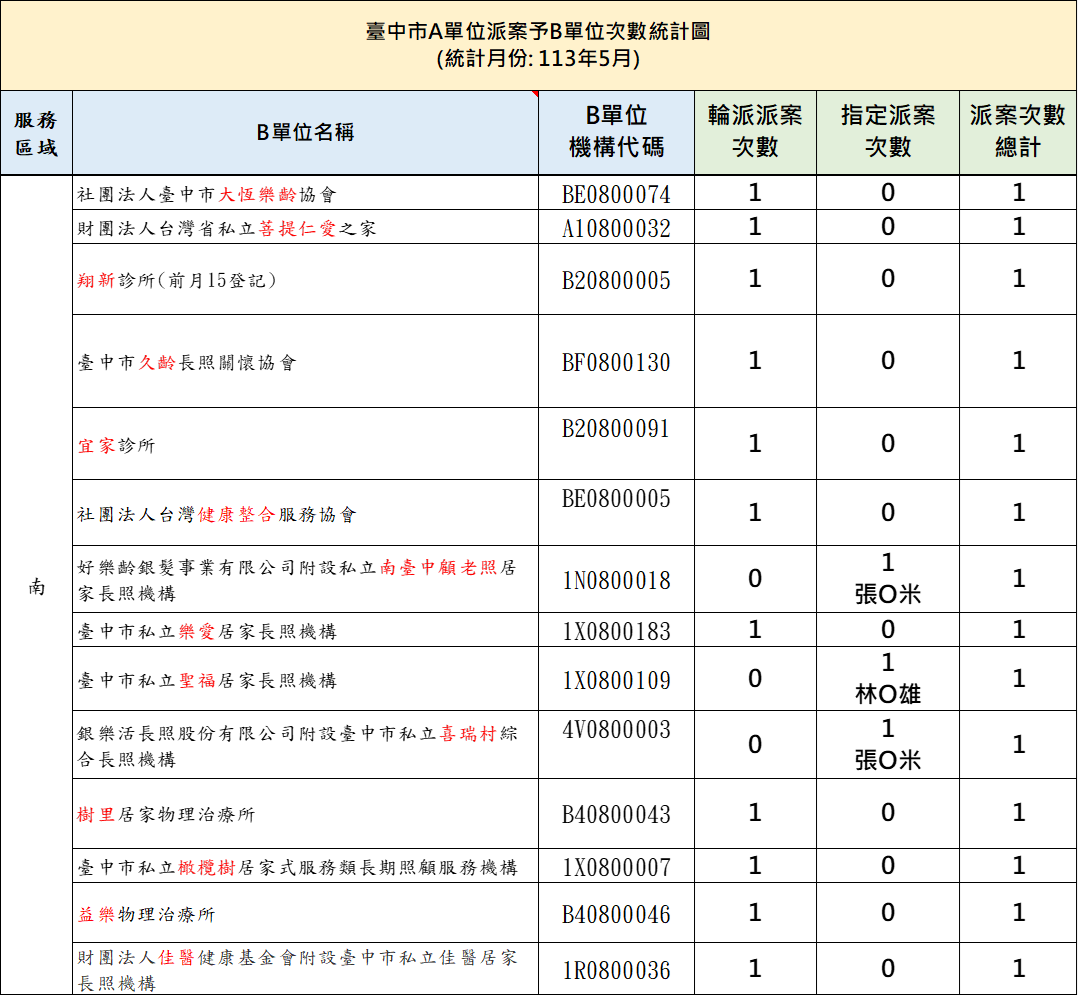Select cell 臺中市久齡長照關懷協會
Image resolution: width=1078 pixels, height=996 pixels.
tap(305, 362)
